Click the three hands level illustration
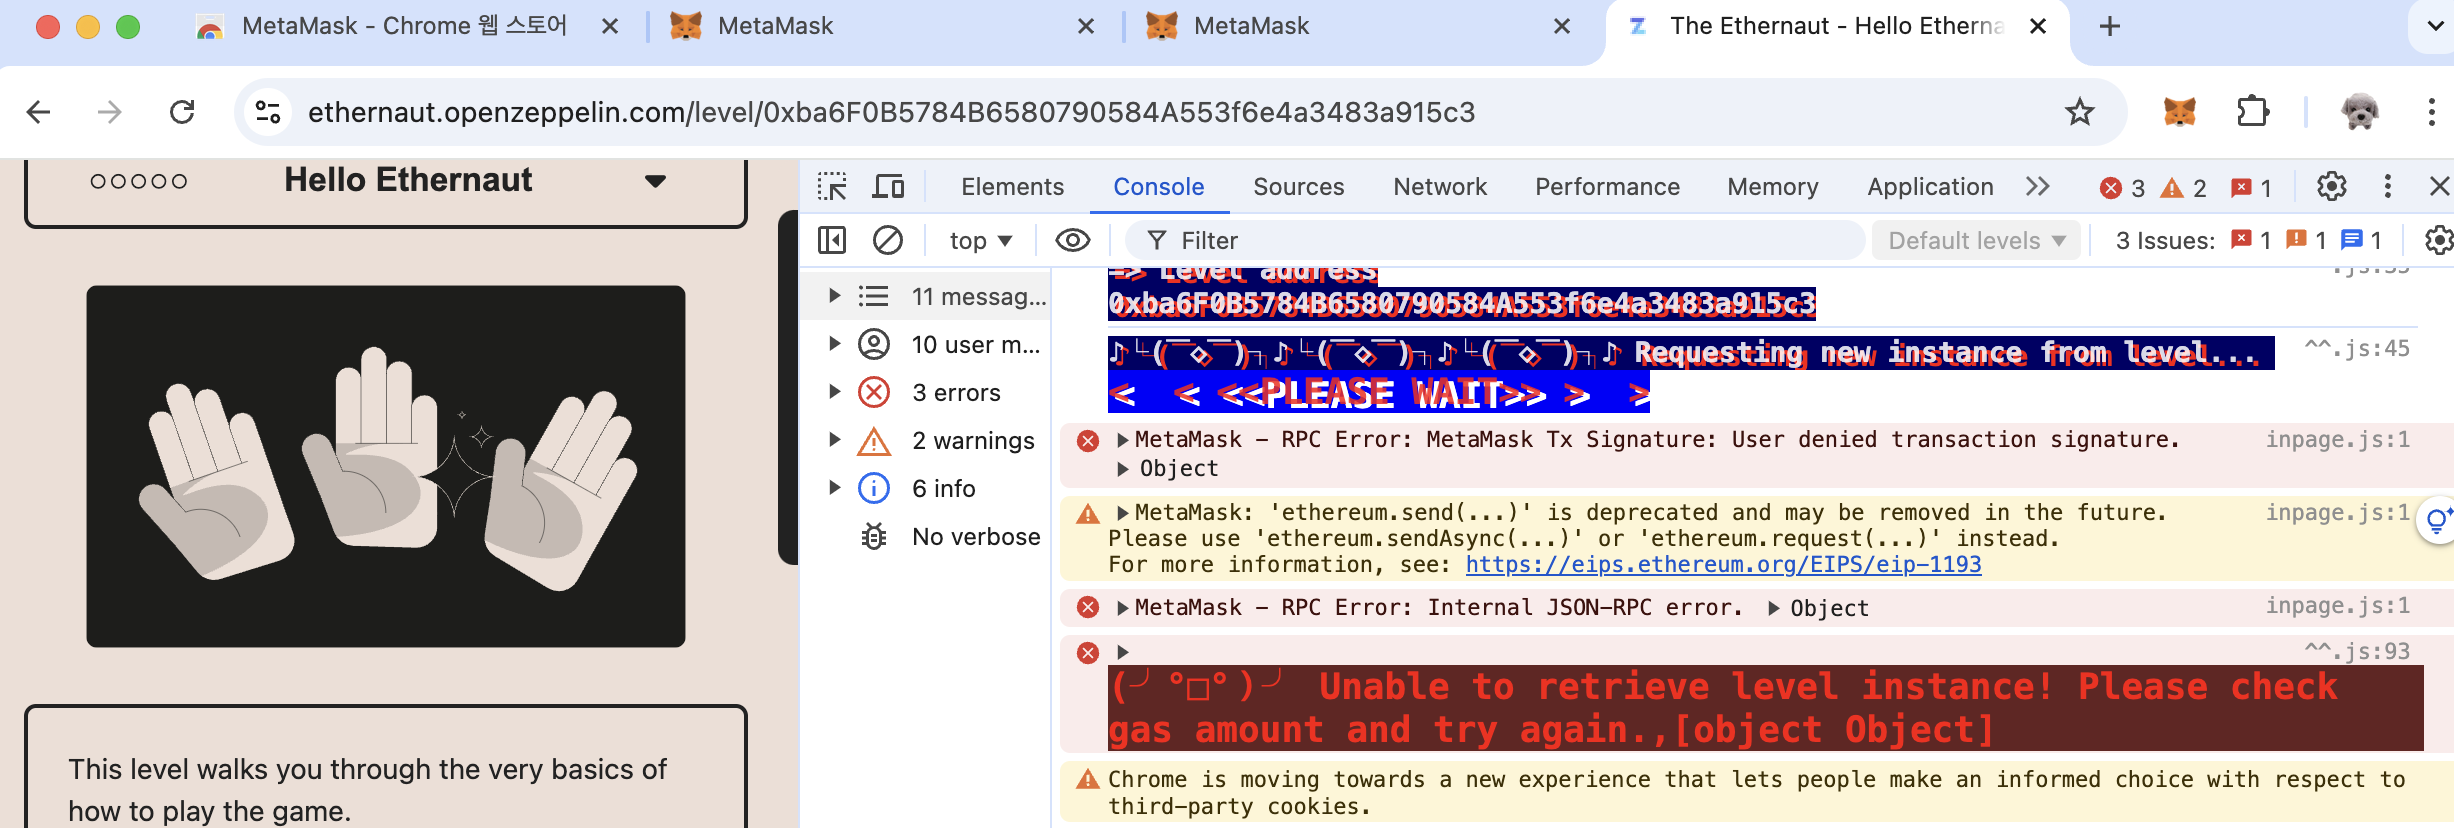Screen dimensions: 2454x828 point(386,466)
